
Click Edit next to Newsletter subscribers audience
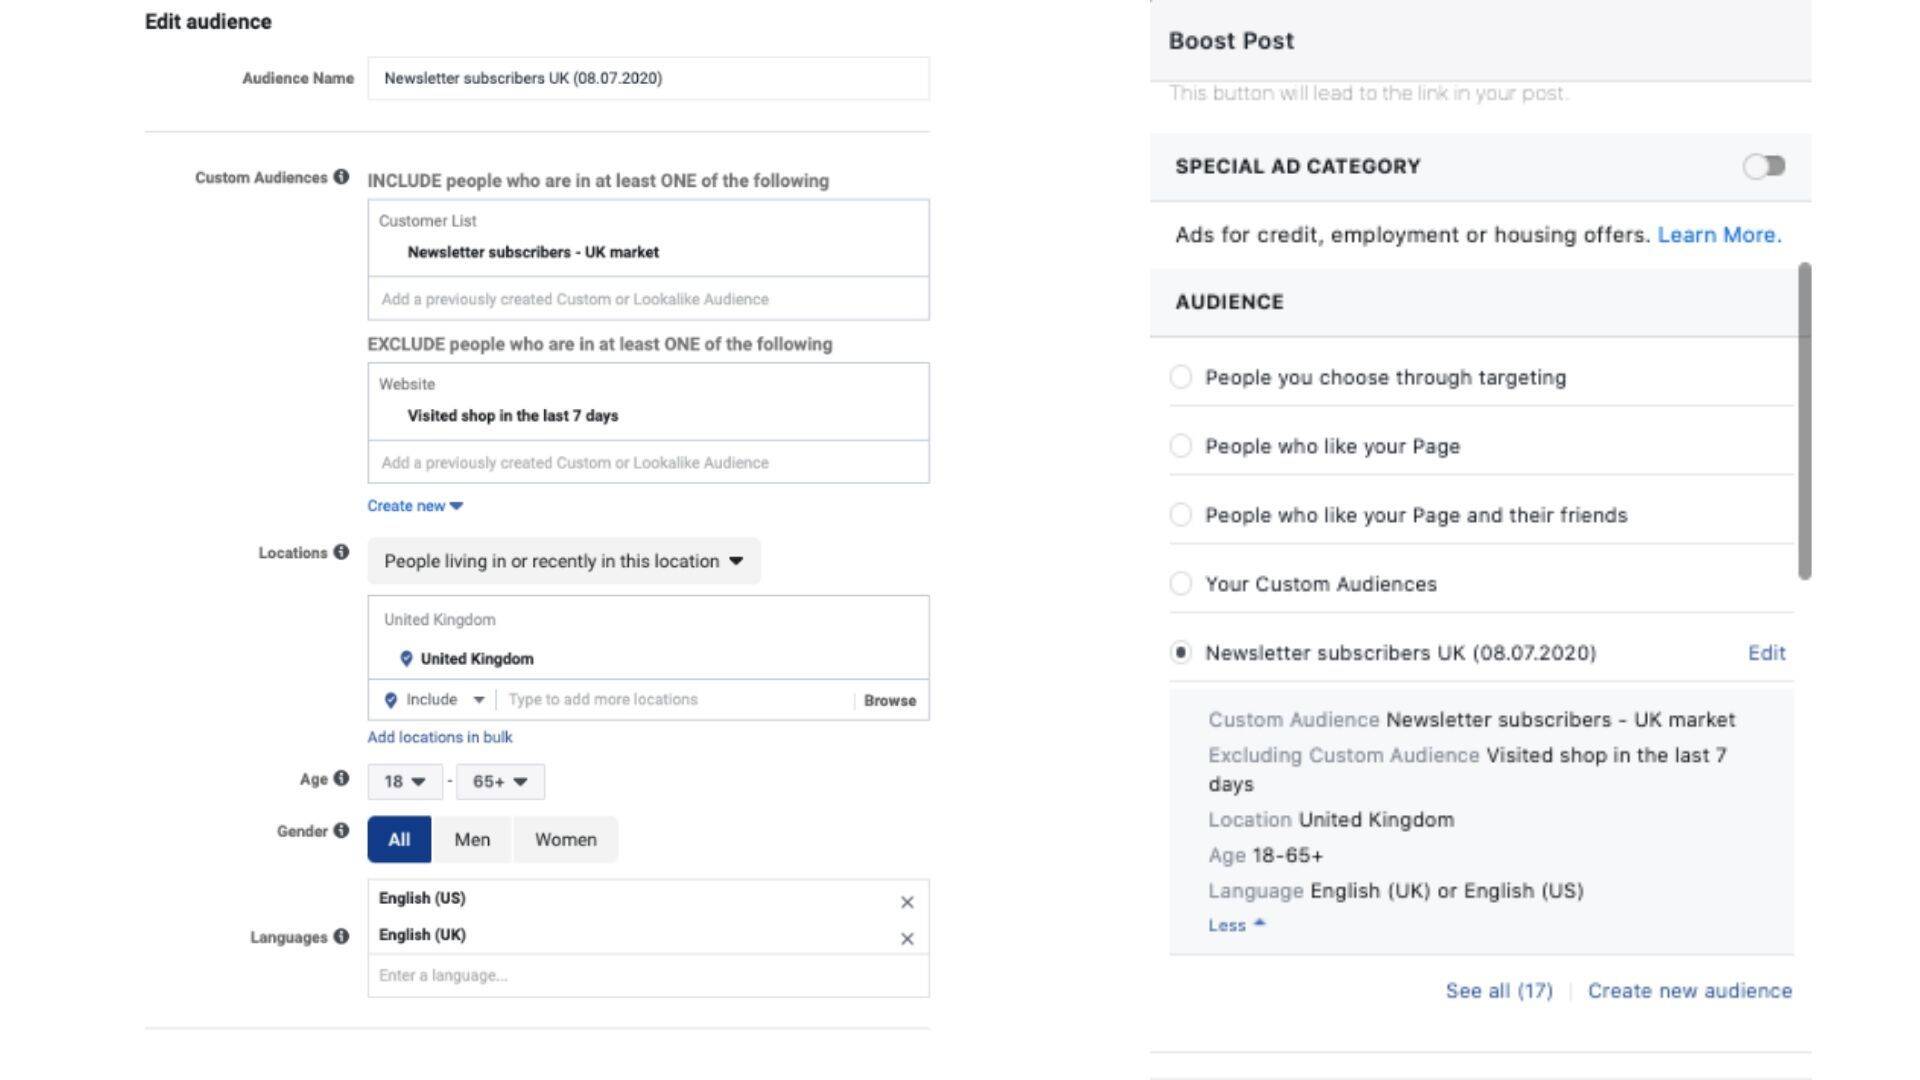pos(1766,653)
